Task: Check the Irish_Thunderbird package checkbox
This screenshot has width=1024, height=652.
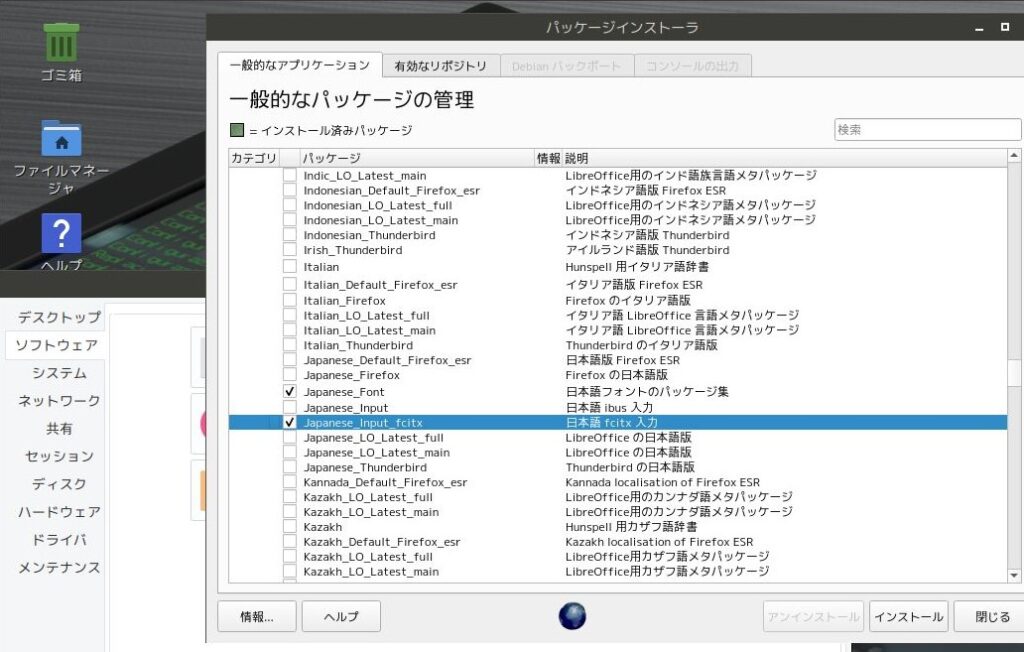Action: (x=288, y=250)
